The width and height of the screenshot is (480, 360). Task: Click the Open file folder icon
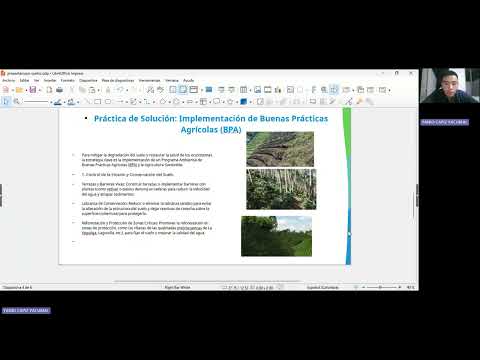tap(19, 90)
